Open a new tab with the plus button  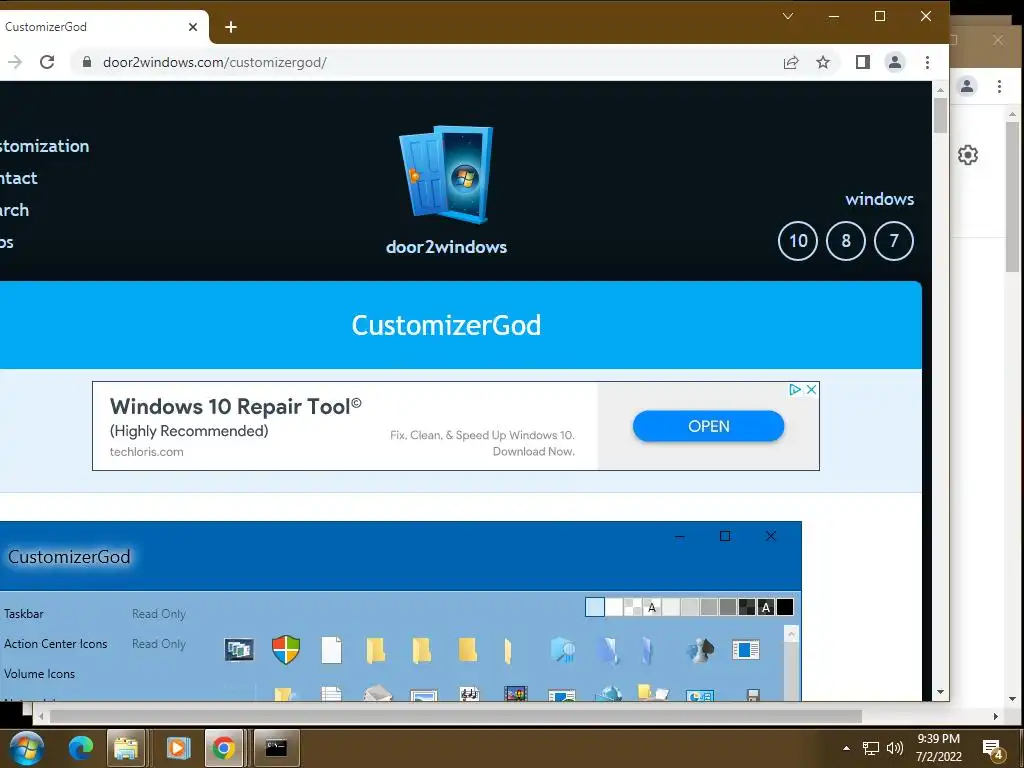click(231, 27)
